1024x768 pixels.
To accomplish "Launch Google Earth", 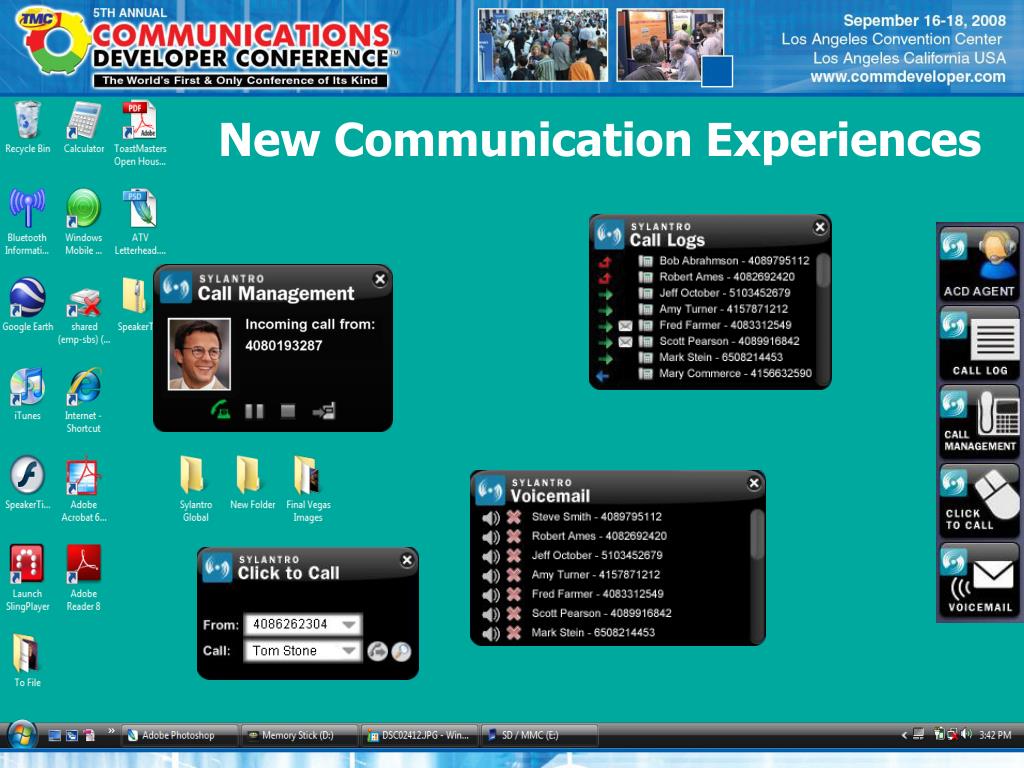I will click(x=27, y=304).
